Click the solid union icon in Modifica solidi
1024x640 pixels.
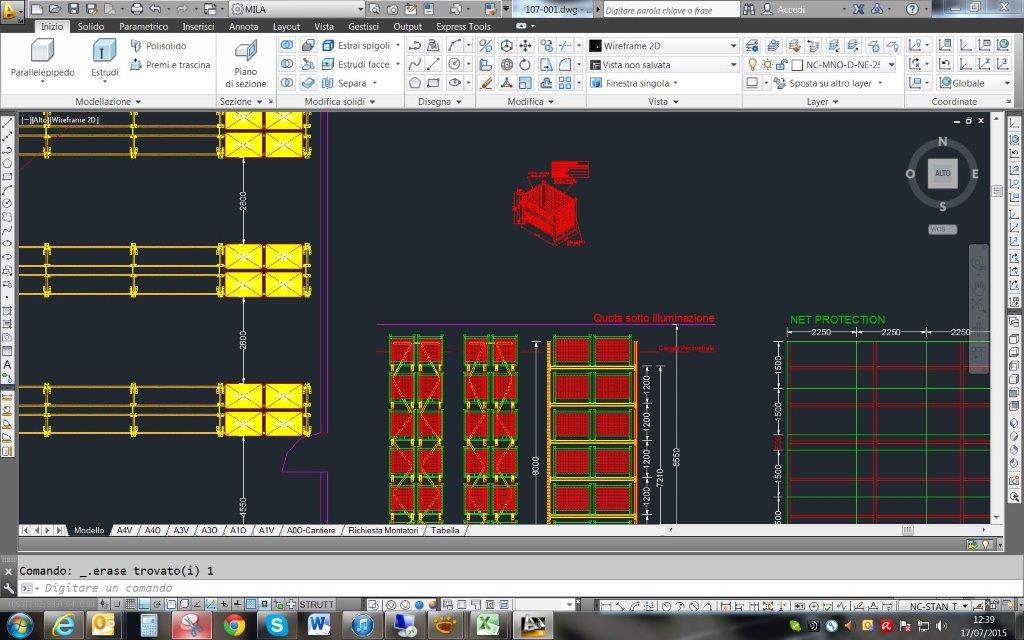[x=287, y=45]
